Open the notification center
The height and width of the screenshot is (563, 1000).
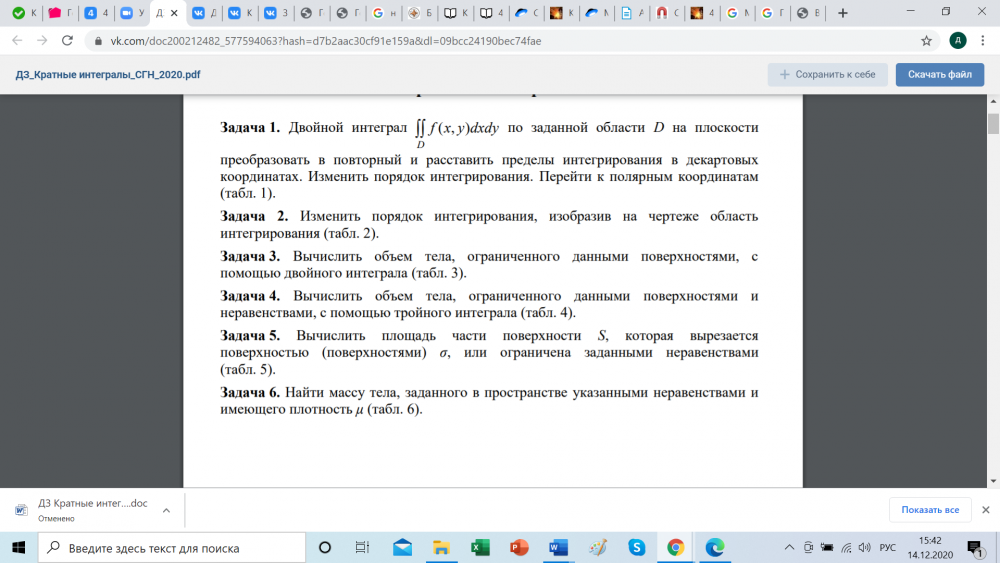975,548
